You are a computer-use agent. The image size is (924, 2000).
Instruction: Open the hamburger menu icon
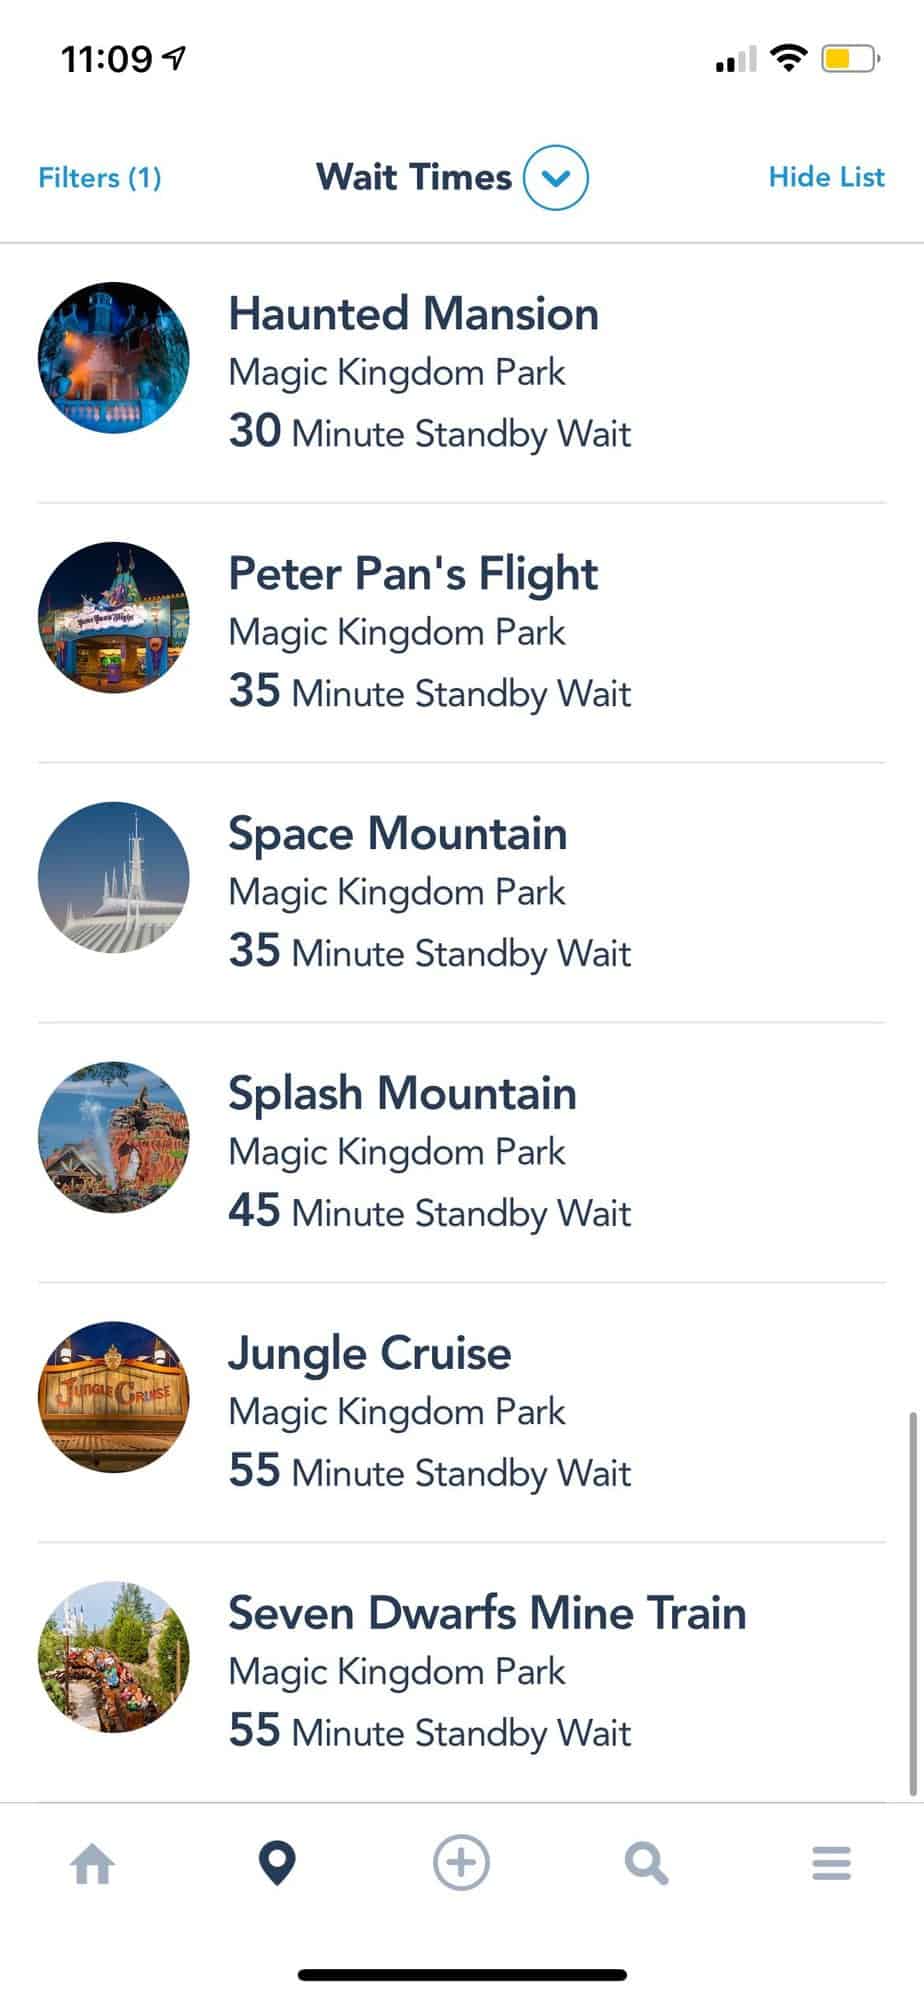coord(831,1864)
